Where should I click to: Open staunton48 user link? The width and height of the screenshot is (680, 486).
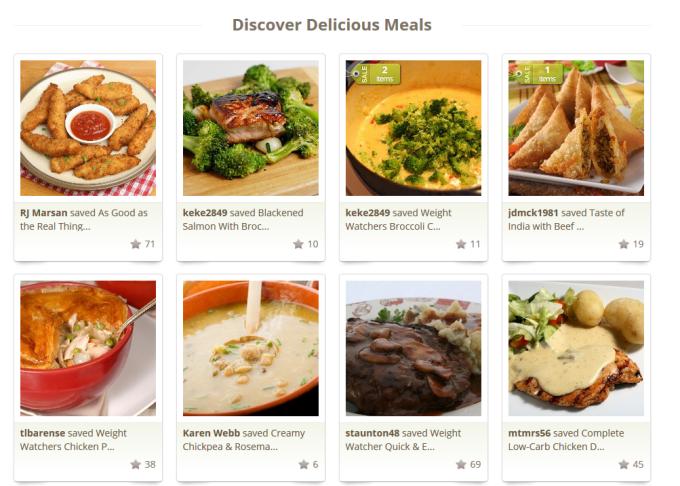372,433
